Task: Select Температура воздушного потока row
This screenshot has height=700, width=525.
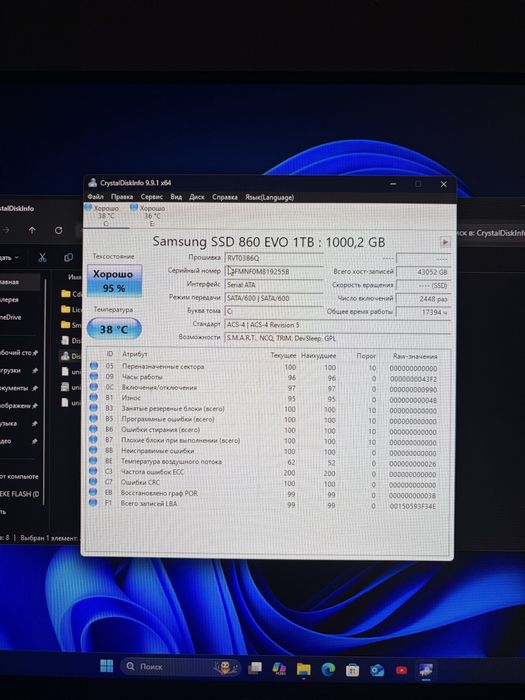Action: 266,462
